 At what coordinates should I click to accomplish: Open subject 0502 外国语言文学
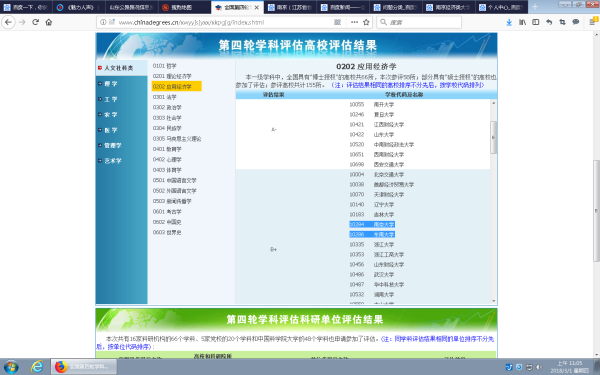pos(174,191)
